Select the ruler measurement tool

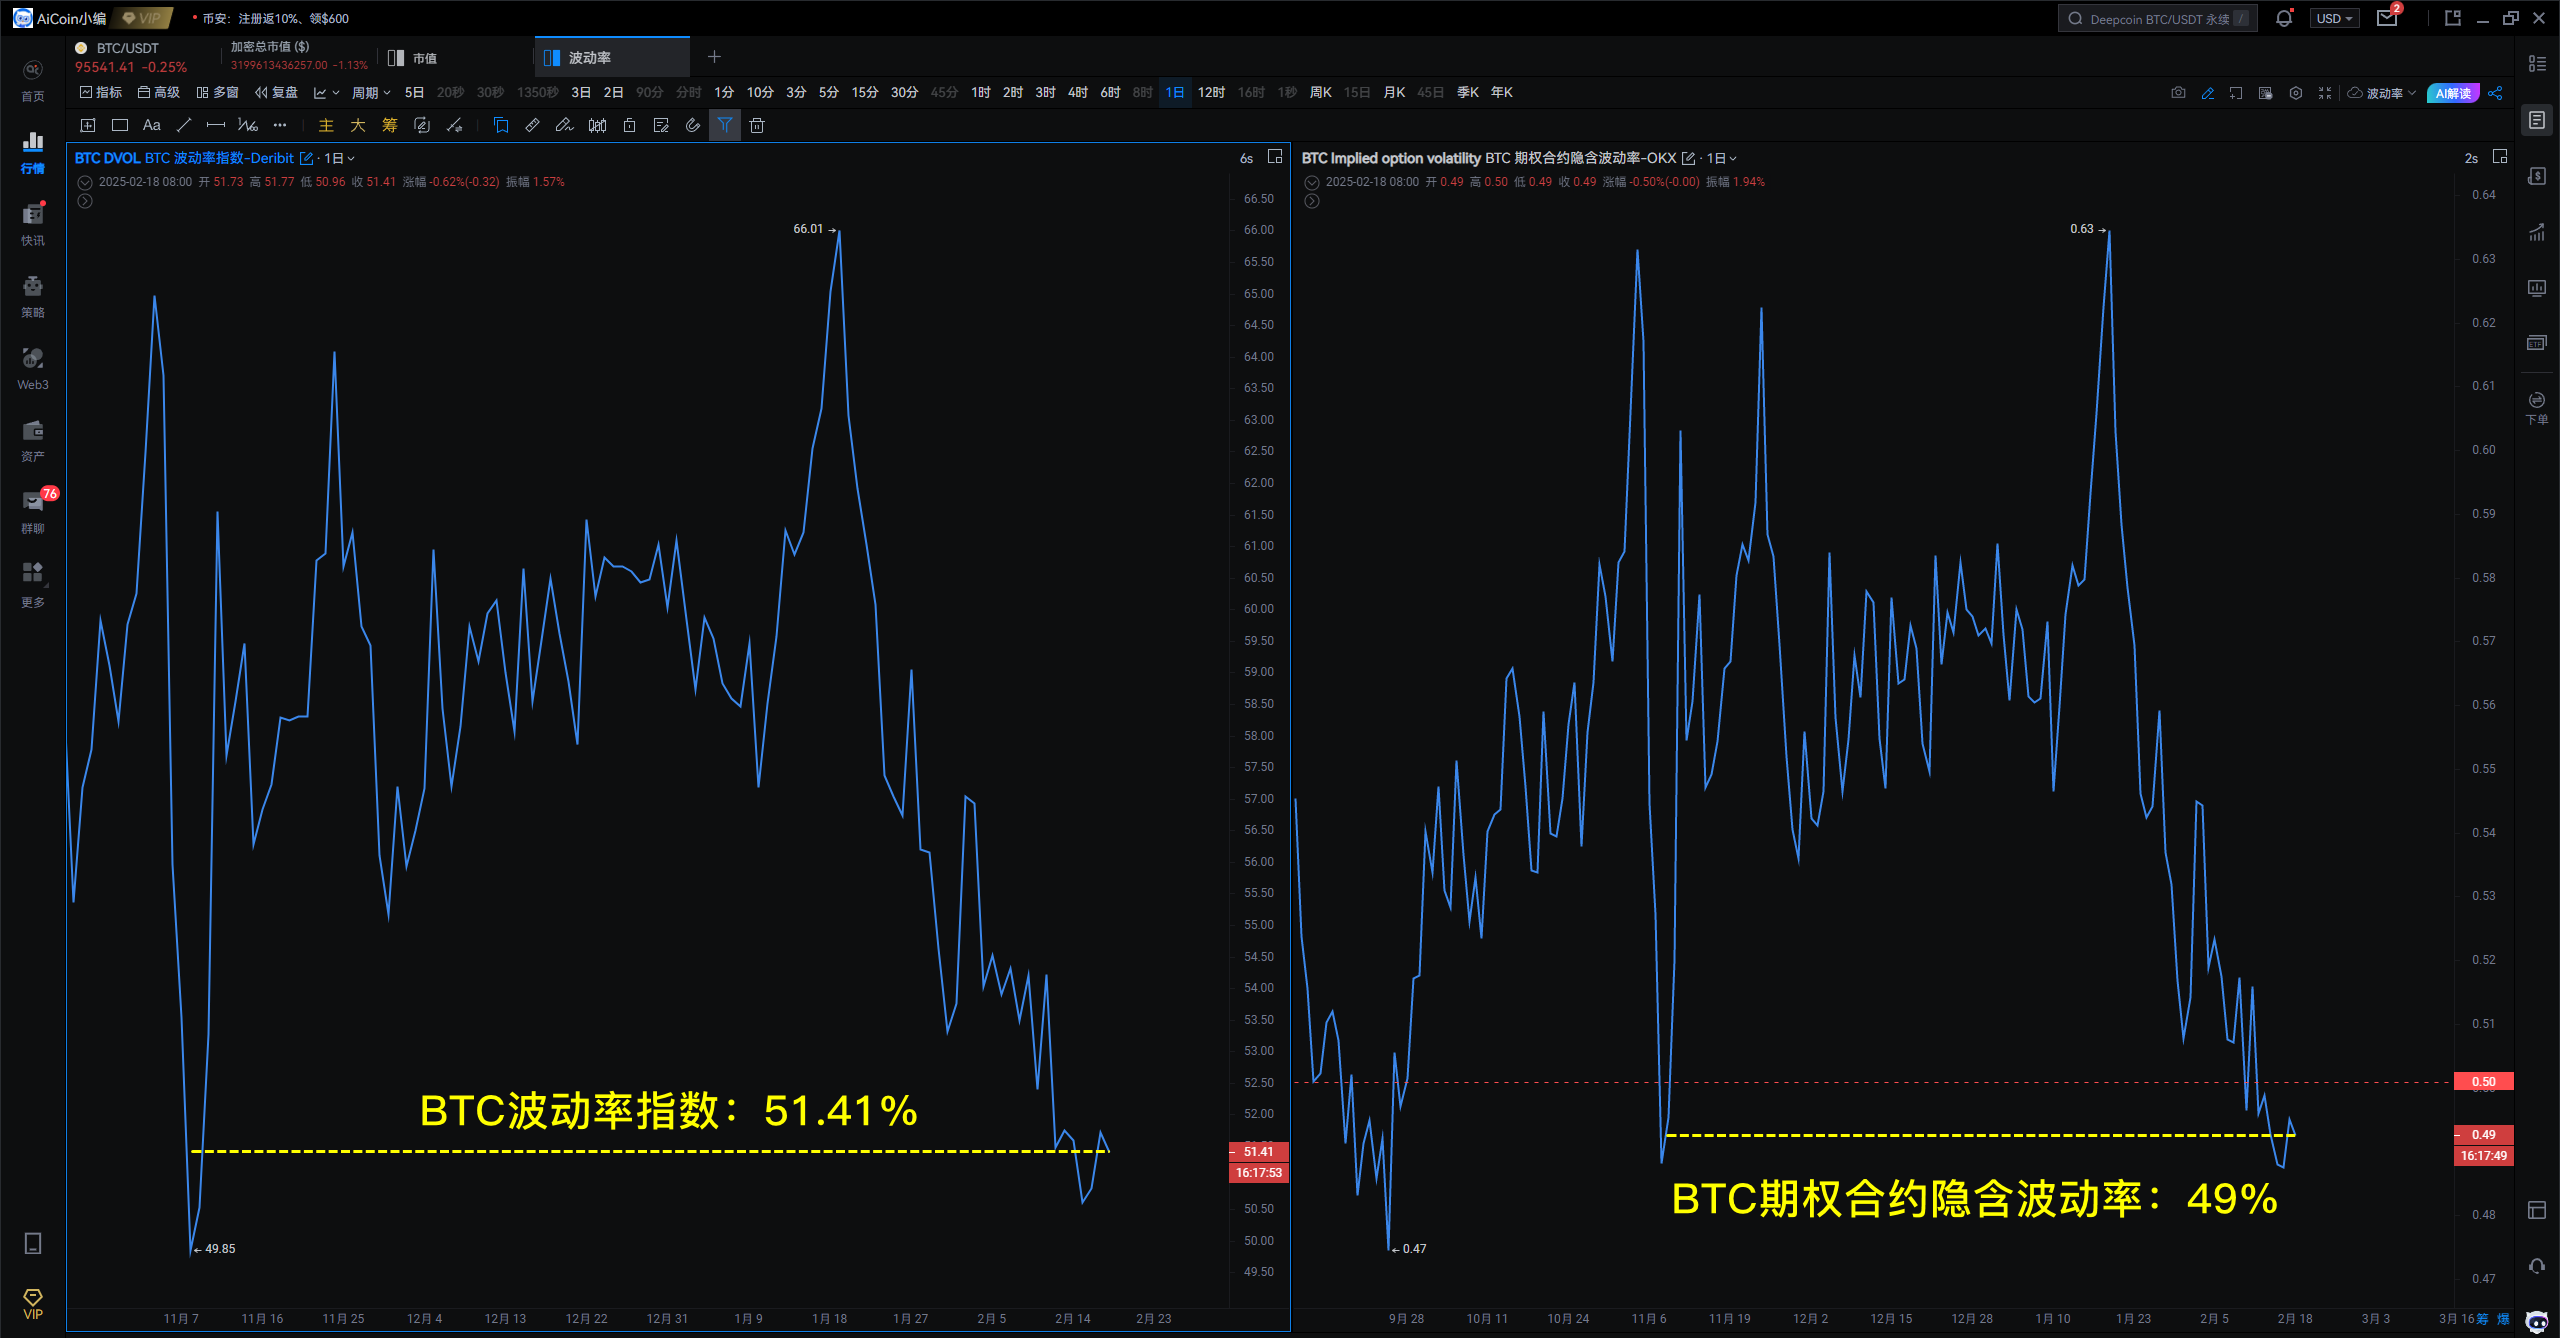coord(533,125)
